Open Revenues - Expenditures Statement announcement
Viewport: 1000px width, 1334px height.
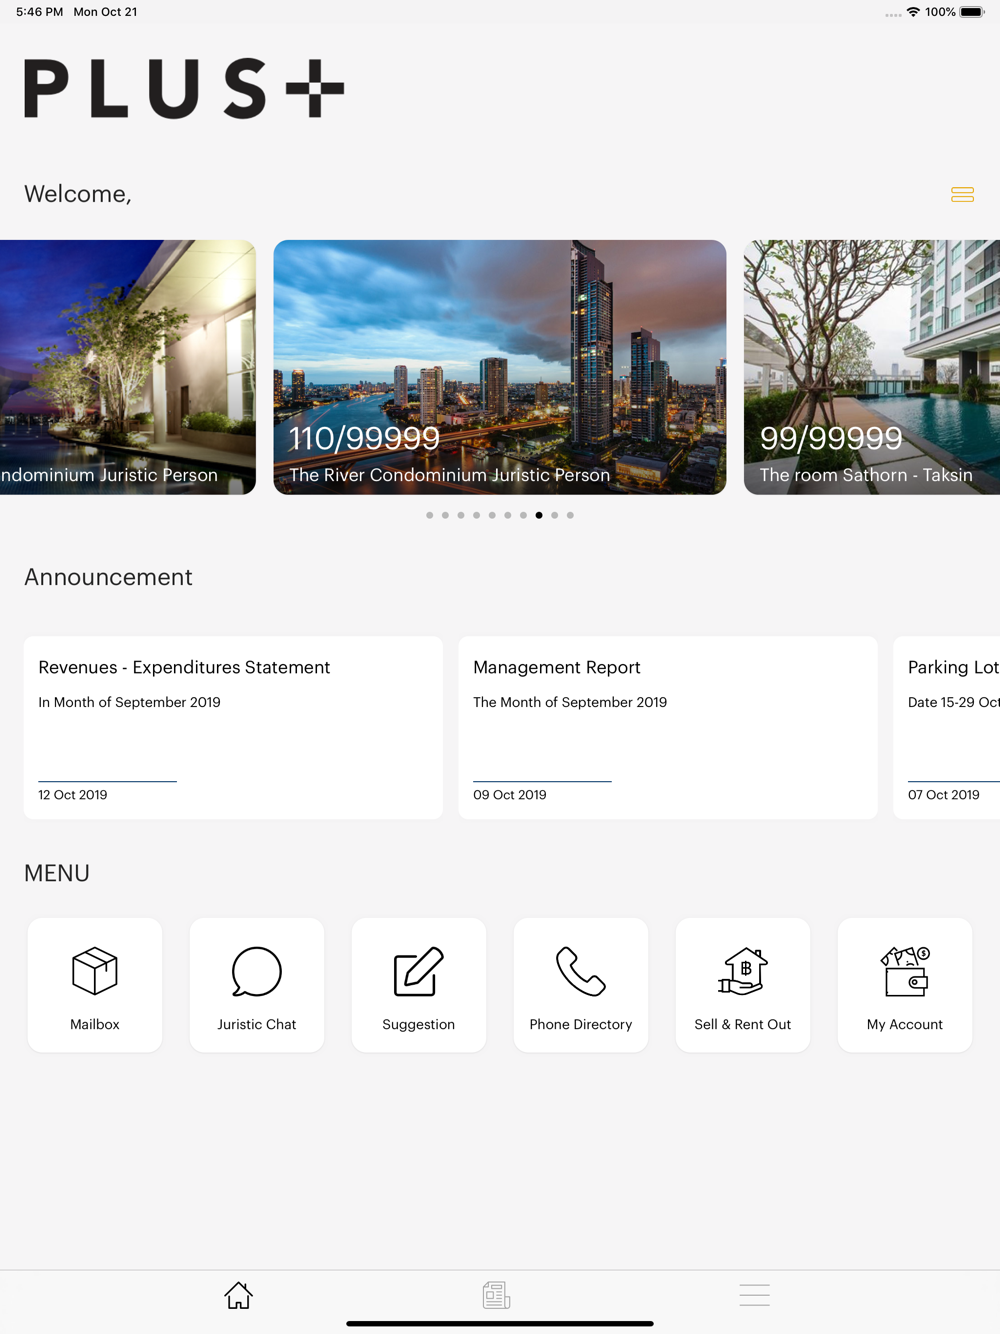coord(233,728)
